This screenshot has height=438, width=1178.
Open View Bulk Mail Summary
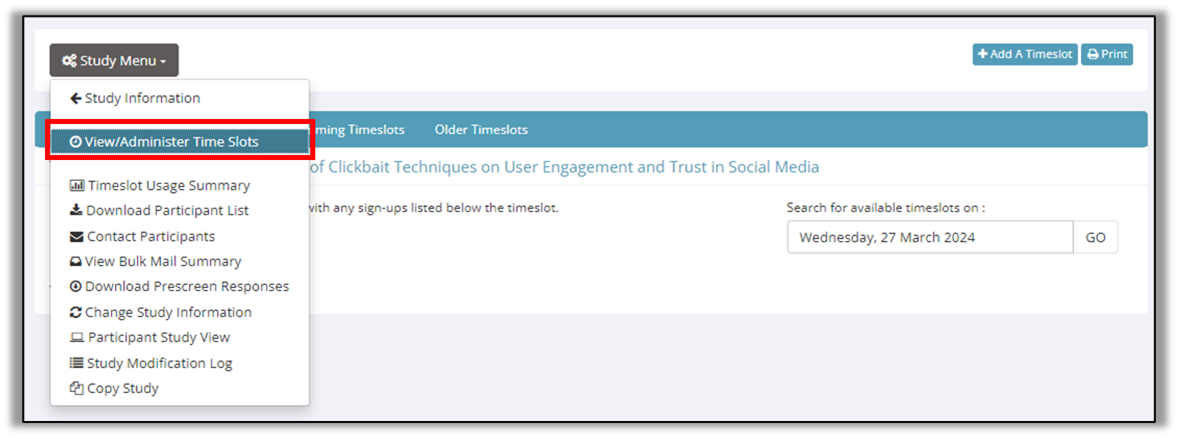pos(163,261)
